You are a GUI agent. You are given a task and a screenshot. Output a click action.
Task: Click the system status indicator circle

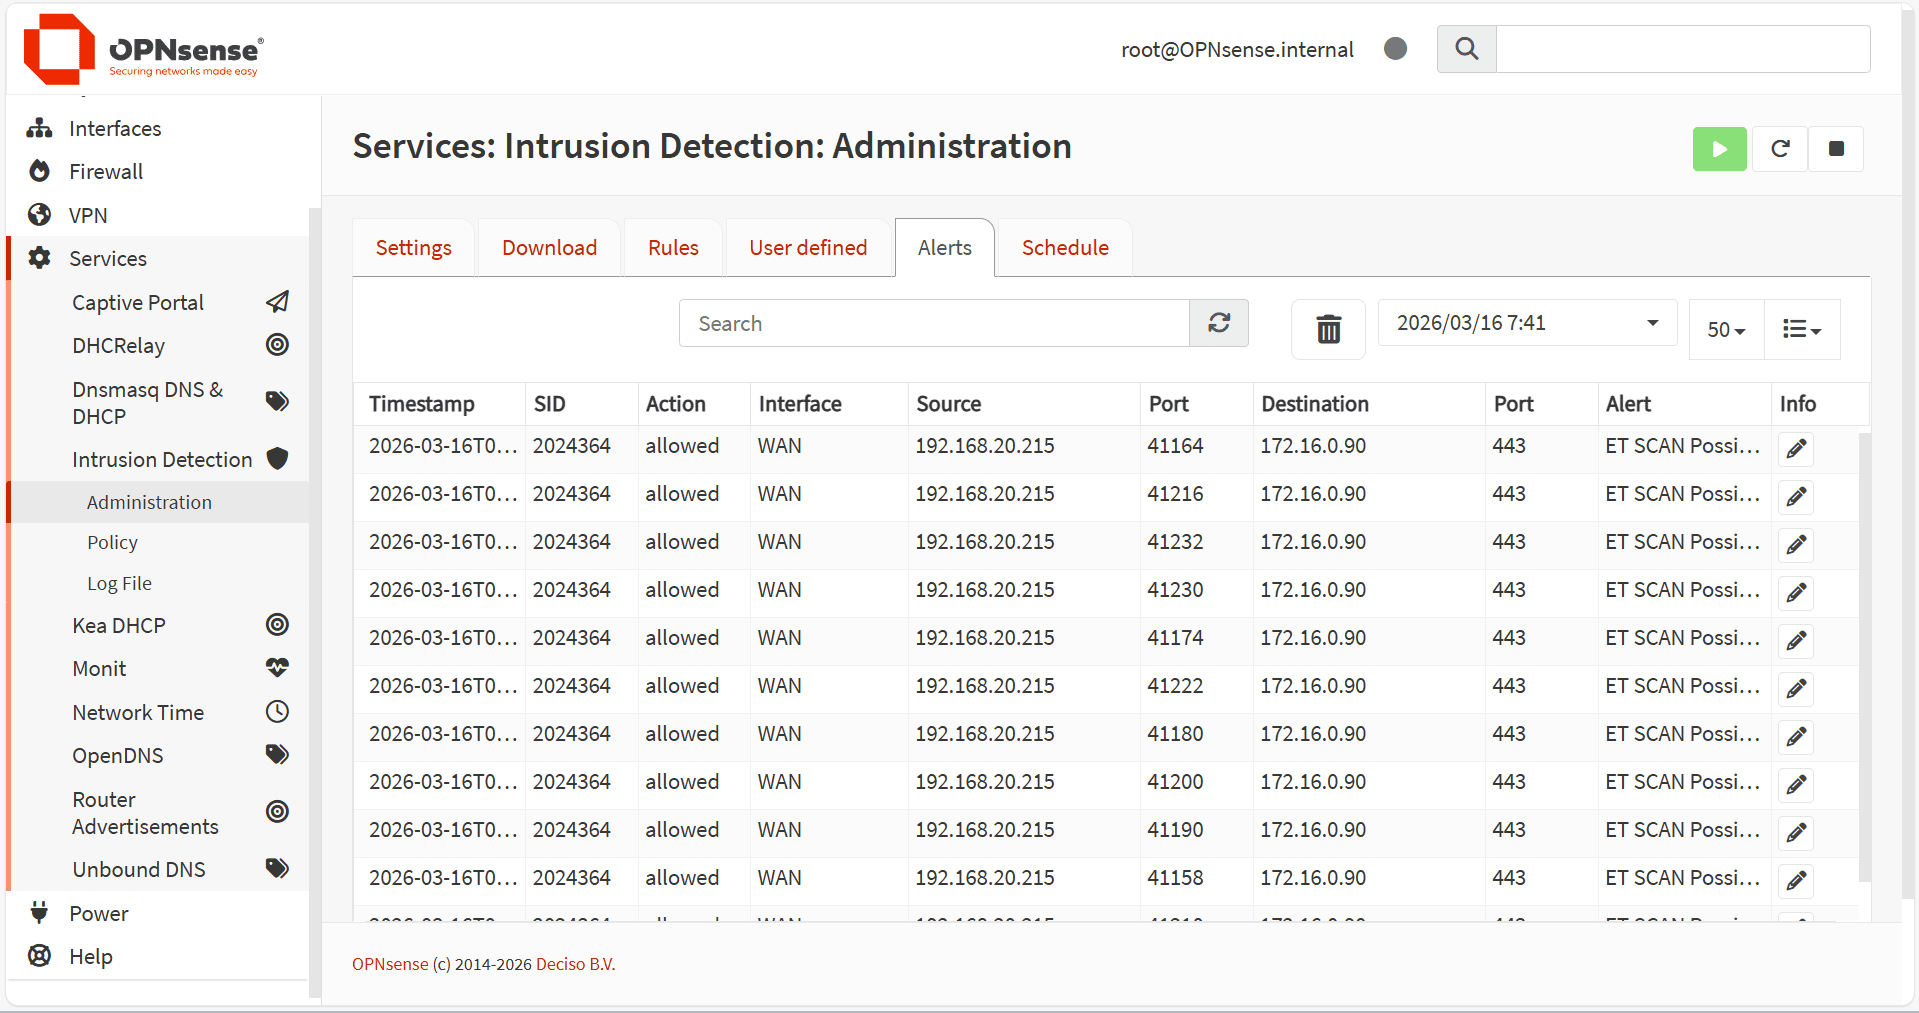pos(1395,49)
